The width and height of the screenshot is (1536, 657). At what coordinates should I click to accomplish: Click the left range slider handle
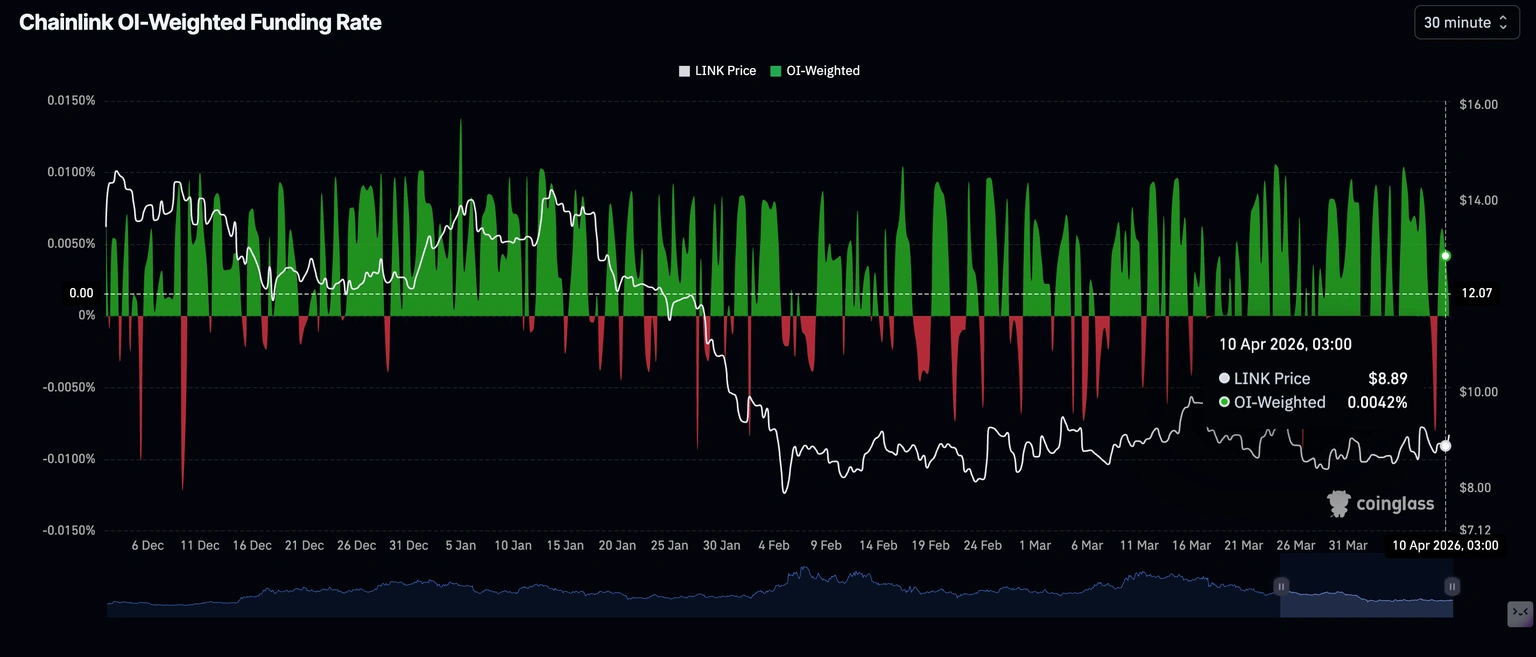point(1281,586)
